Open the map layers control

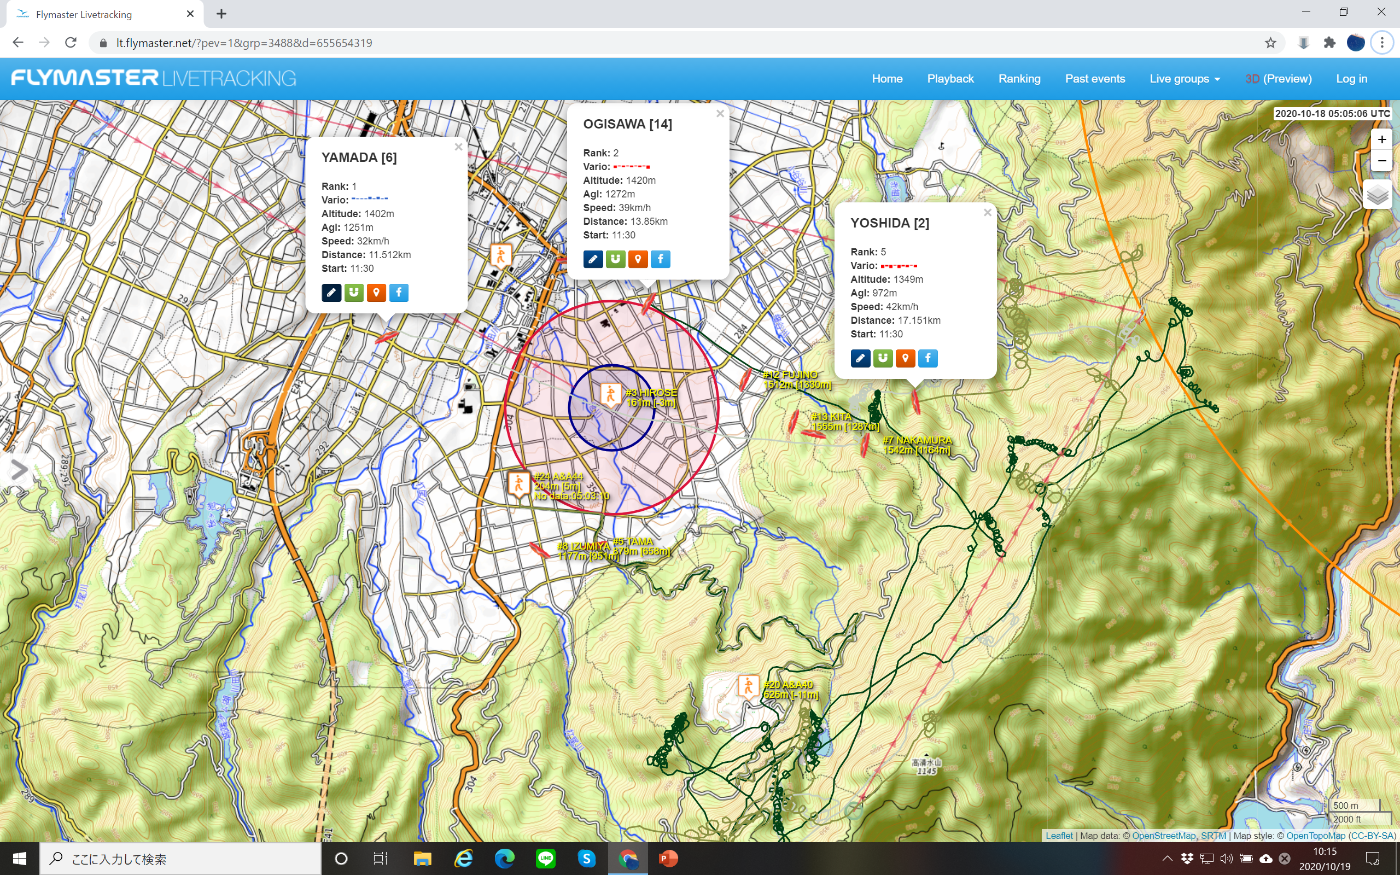point(1377,195)
